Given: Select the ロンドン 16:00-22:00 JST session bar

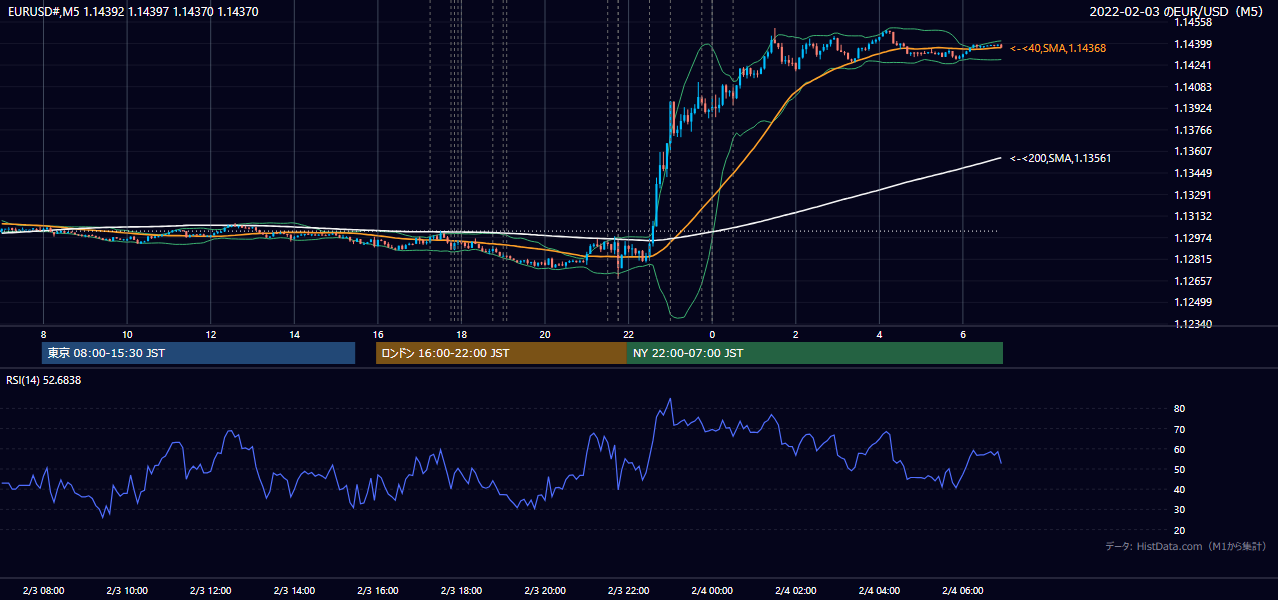Looking at the screenshot, I should click(x=501, y=353).
